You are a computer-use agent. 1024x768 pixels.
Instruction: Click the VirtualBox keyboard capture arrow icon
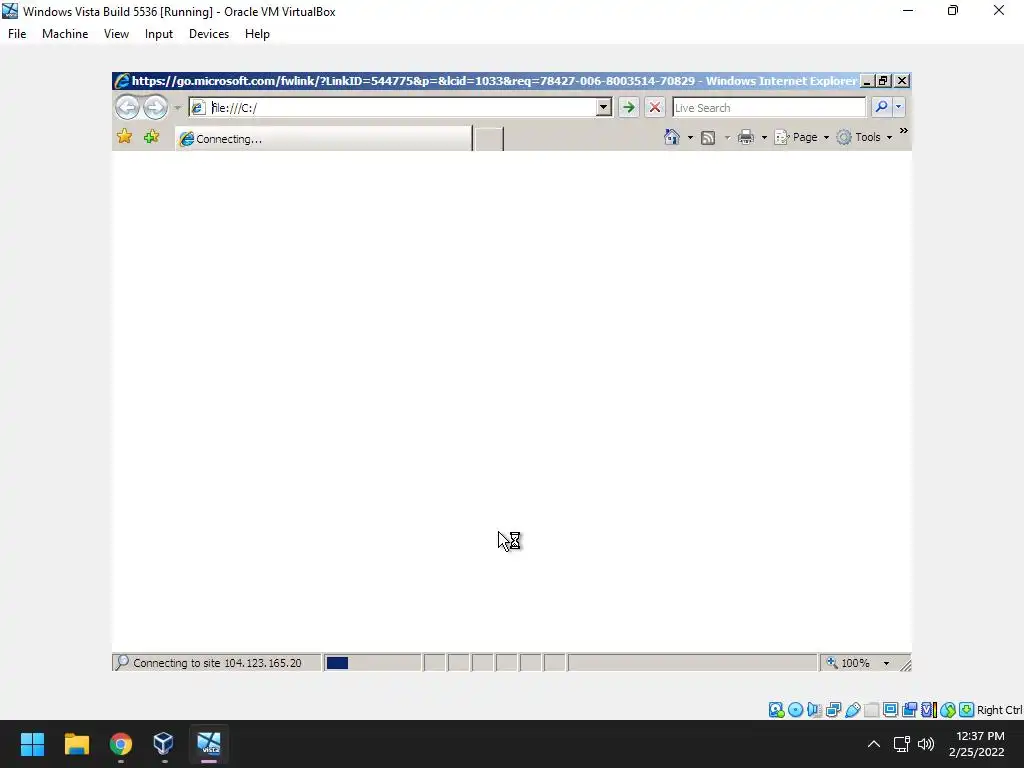point(967,710)
